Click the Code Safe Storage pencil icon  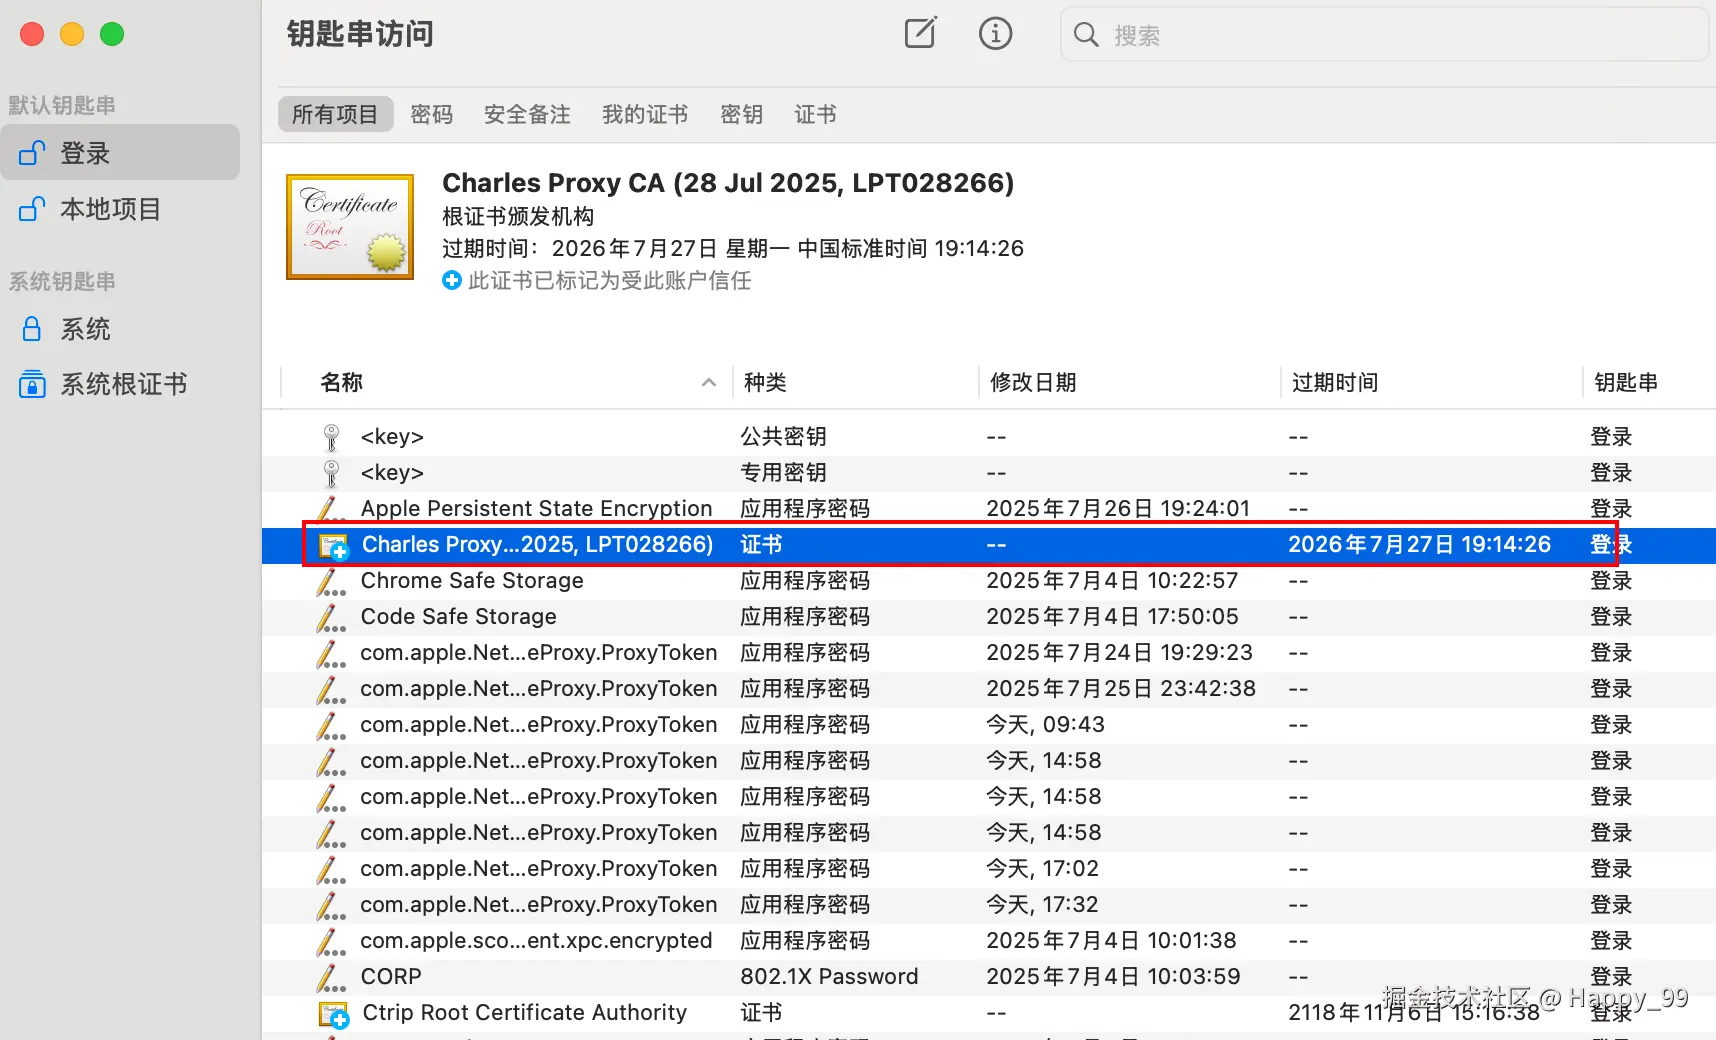331,617
